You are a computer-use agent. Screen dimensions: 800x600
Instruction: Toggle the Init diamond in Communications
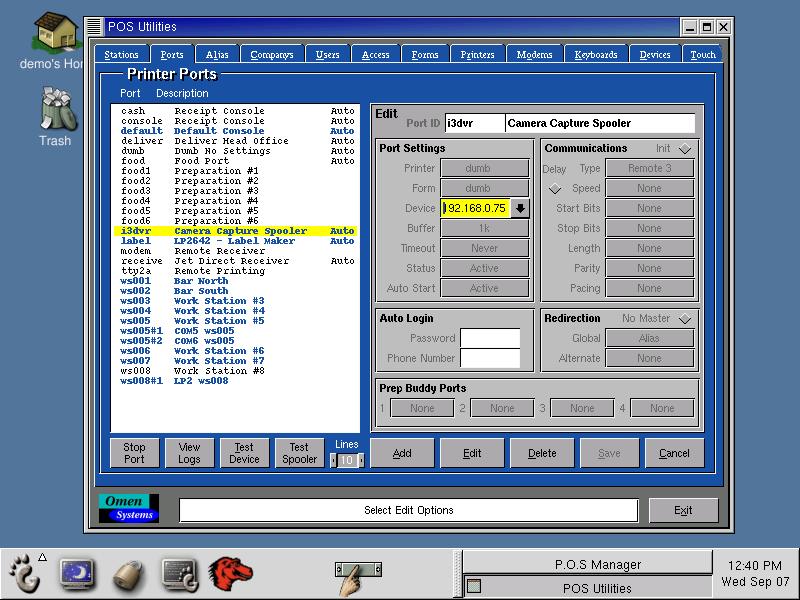(x=685, y=148)
